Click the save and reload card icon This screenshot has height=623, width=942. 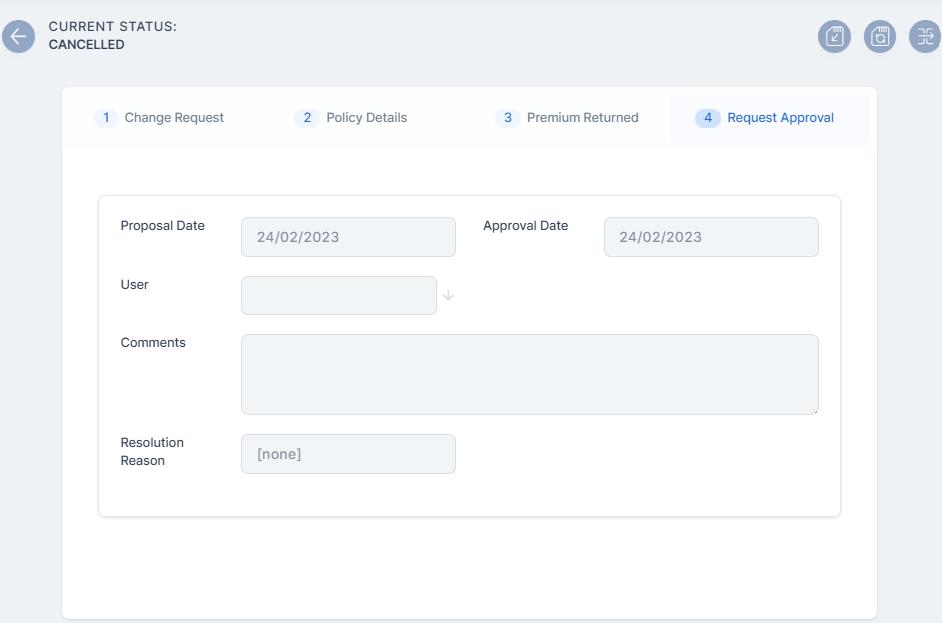[x=880, y=37]
